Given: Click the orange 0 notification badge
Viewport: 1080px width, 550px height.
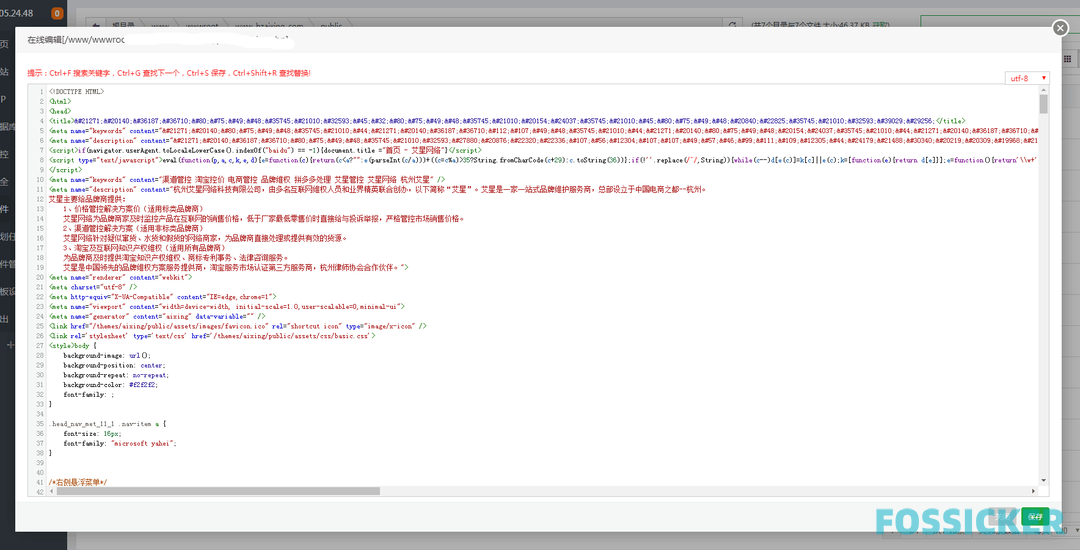Looking at the screenshot, I should (56, 13).
